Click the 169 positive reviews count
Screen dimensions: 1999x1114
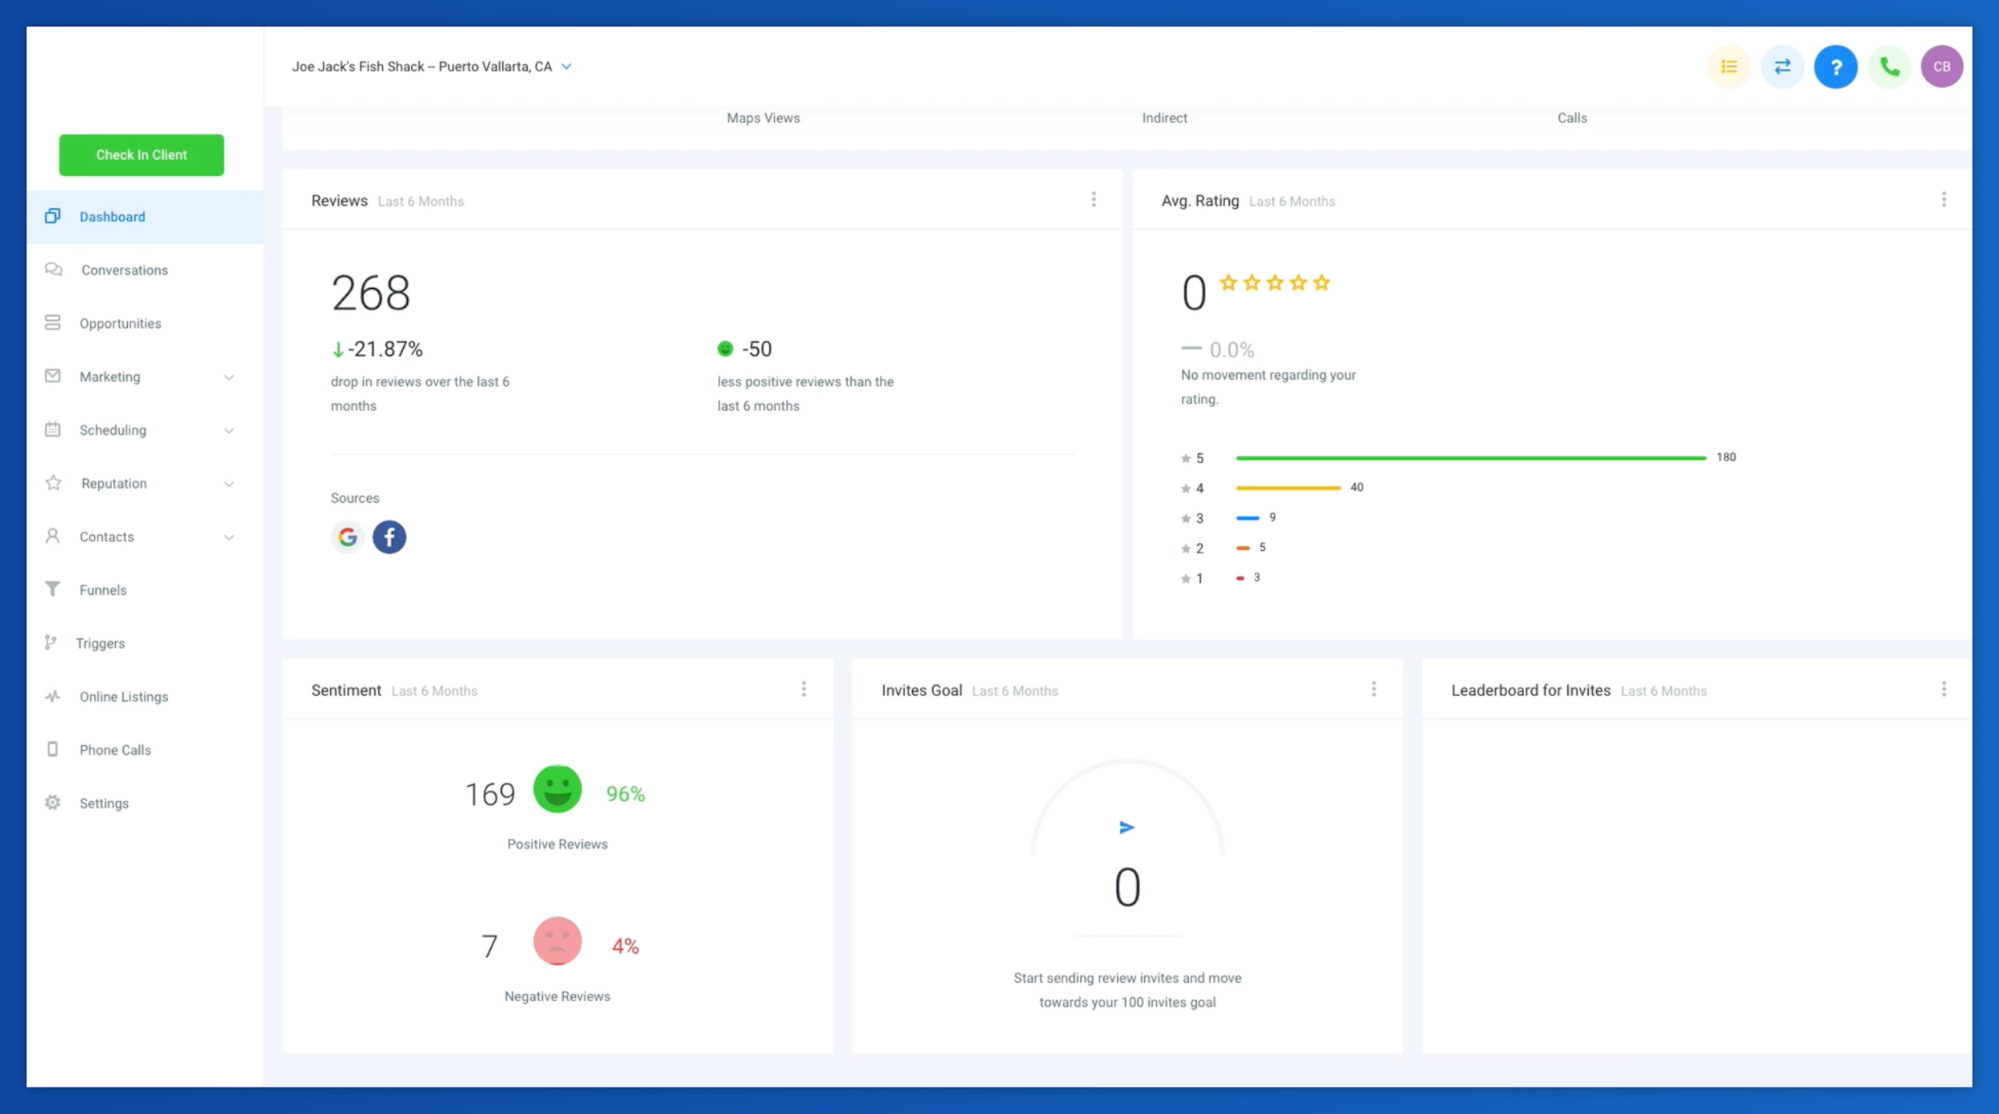[x=490, y=794]
